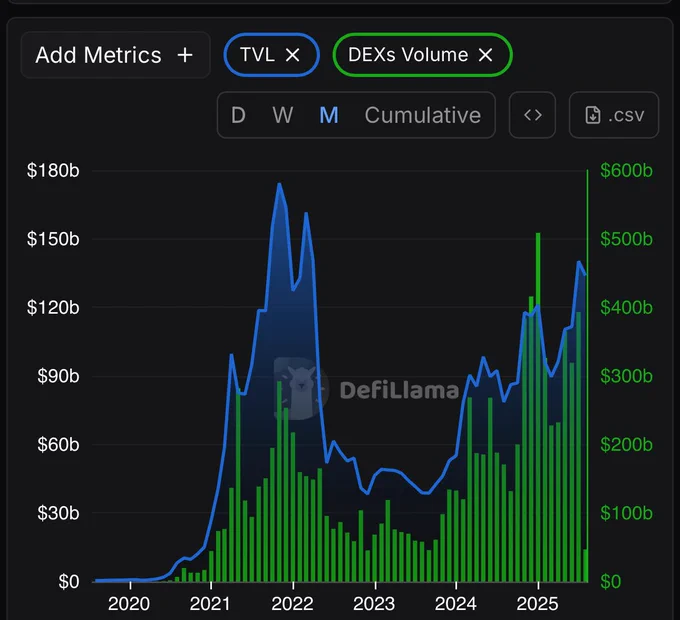Download chart data as .csv
This screenshot has height=620, width=680.
614,115
